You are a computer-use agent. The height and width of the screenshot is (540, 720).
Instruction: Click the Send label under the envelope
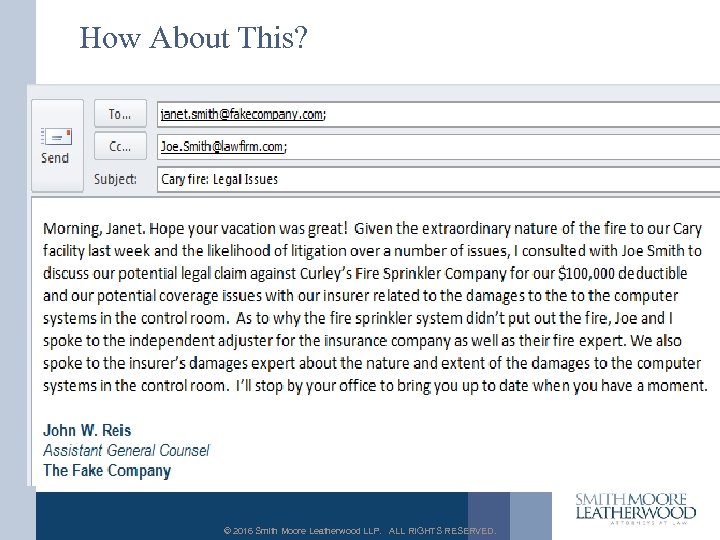(55, 158)
